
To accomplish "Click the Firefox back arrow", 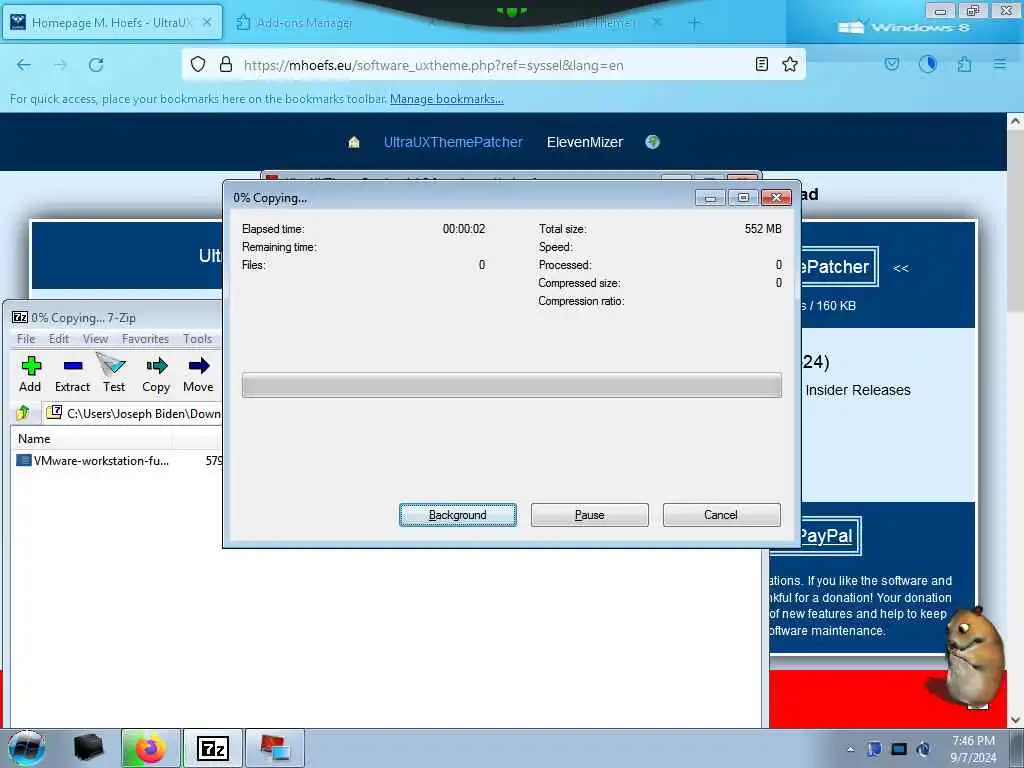I will point(24,65).
